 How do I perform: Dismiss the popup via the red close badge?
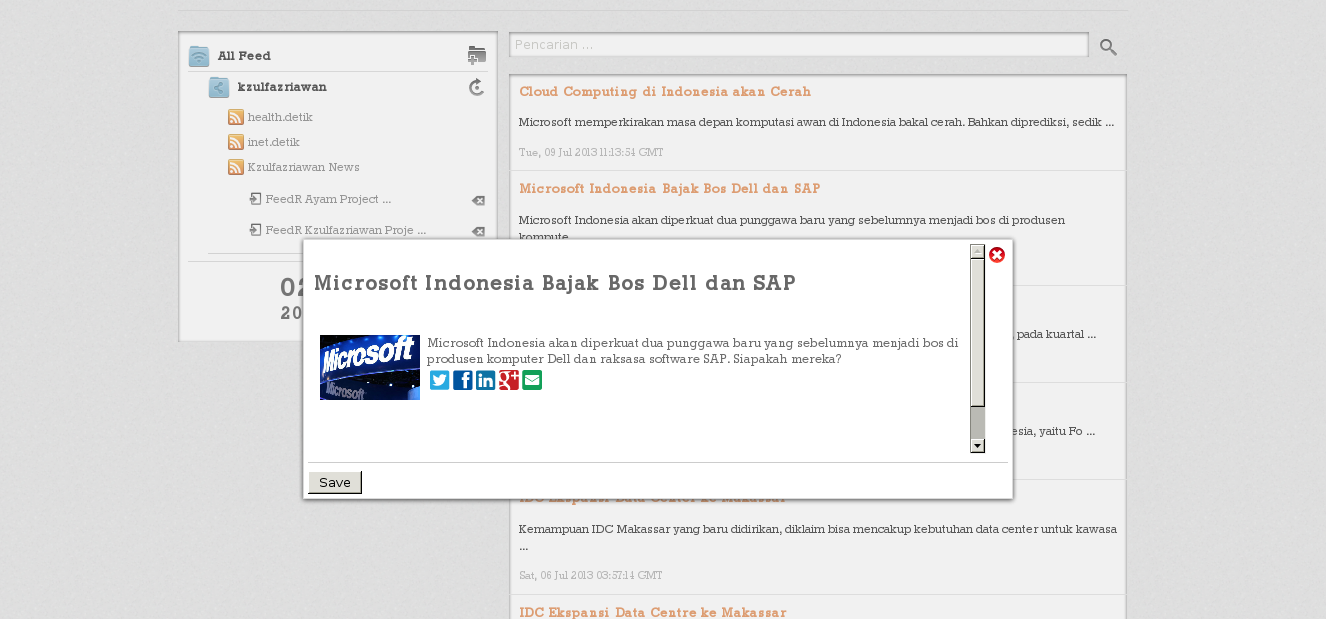[997, 255]
